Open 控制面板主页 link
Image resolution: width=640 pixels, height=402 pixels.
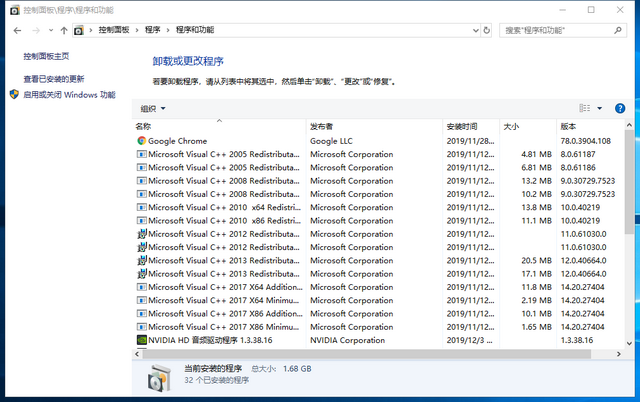pos(46,56)
